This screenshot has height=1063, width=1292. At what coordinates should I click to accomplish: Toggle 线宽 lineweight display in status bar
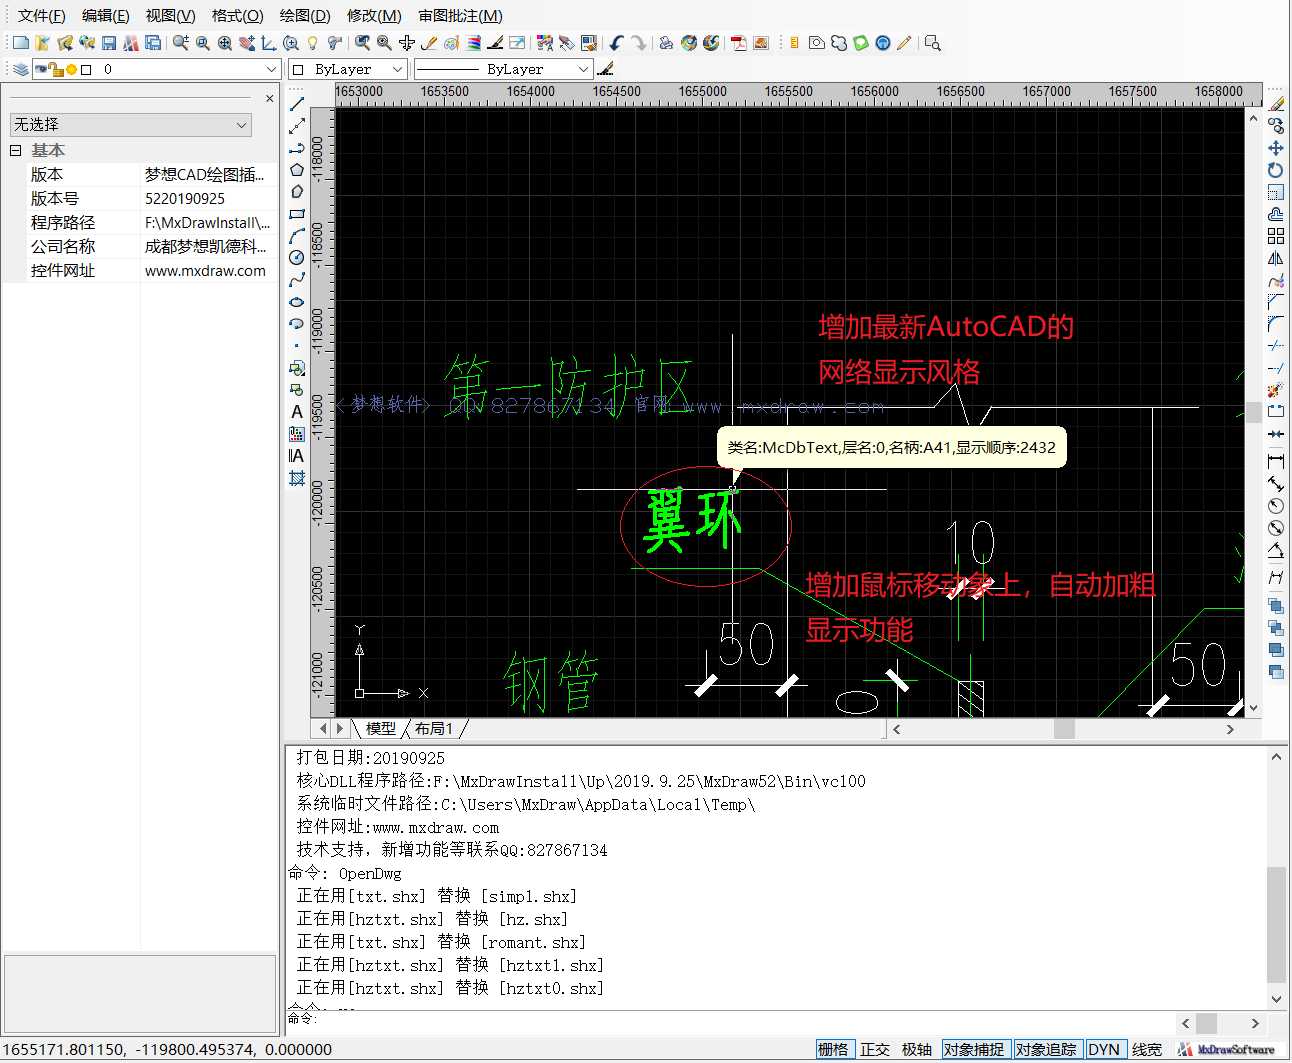point(1147,1049)
